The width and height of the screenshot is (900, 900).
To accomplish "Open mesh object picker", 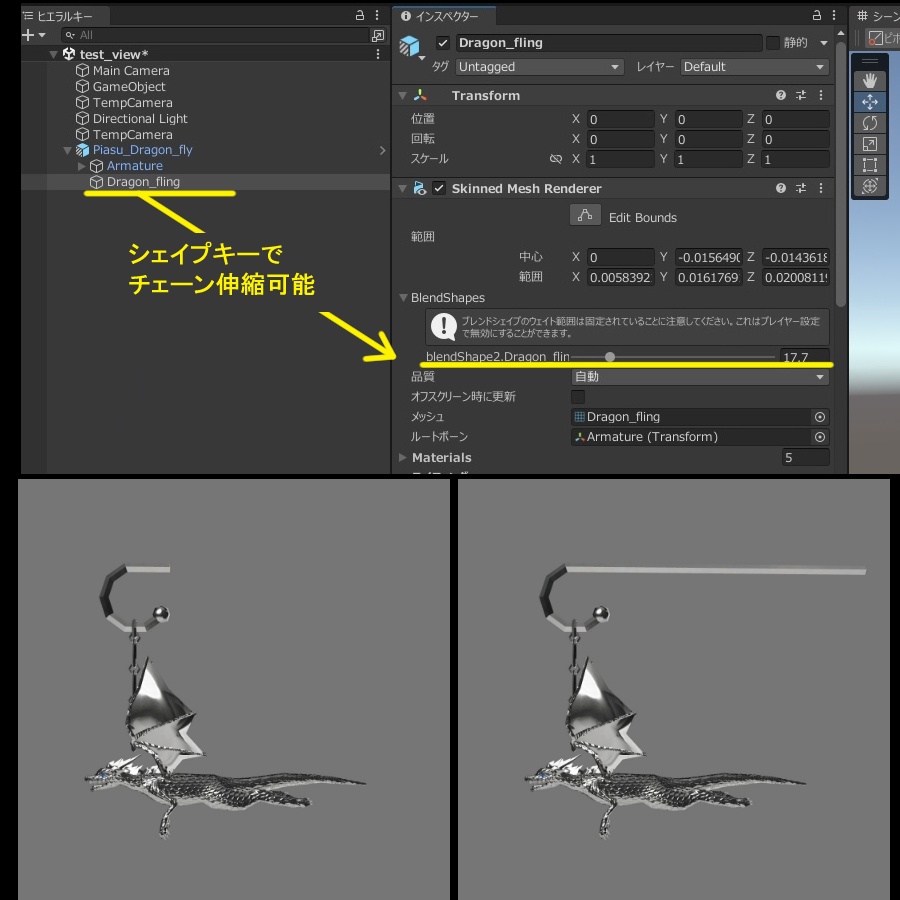I will click(x=820, y=417).
